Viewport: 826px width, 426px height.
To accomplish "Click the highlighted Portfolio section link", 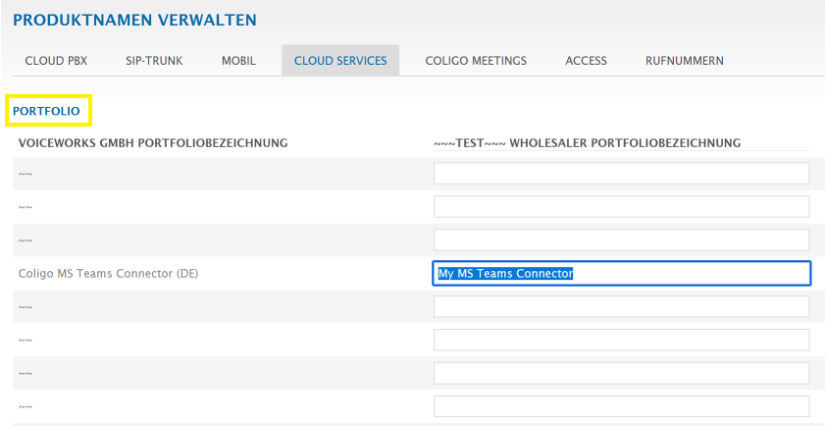I will (46, 110).
